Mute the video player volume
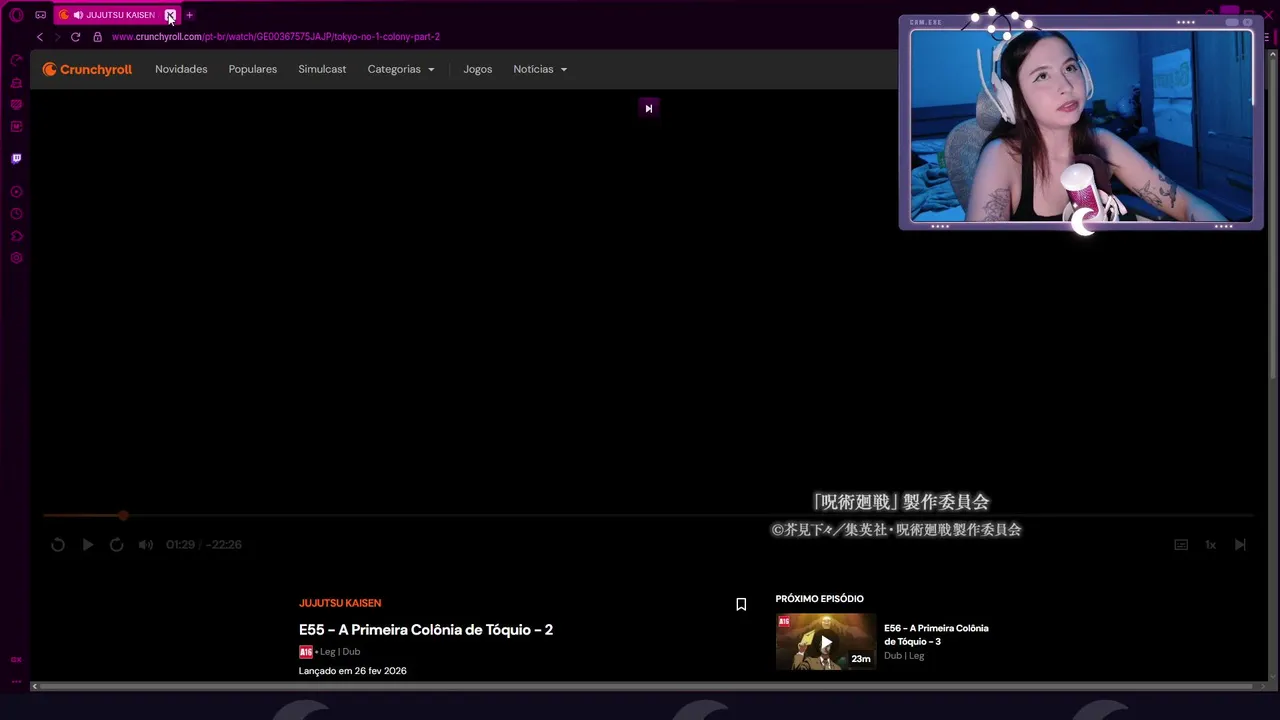Image resolution: width=1280 pixels, height=720 pixels. coord(146,545)
